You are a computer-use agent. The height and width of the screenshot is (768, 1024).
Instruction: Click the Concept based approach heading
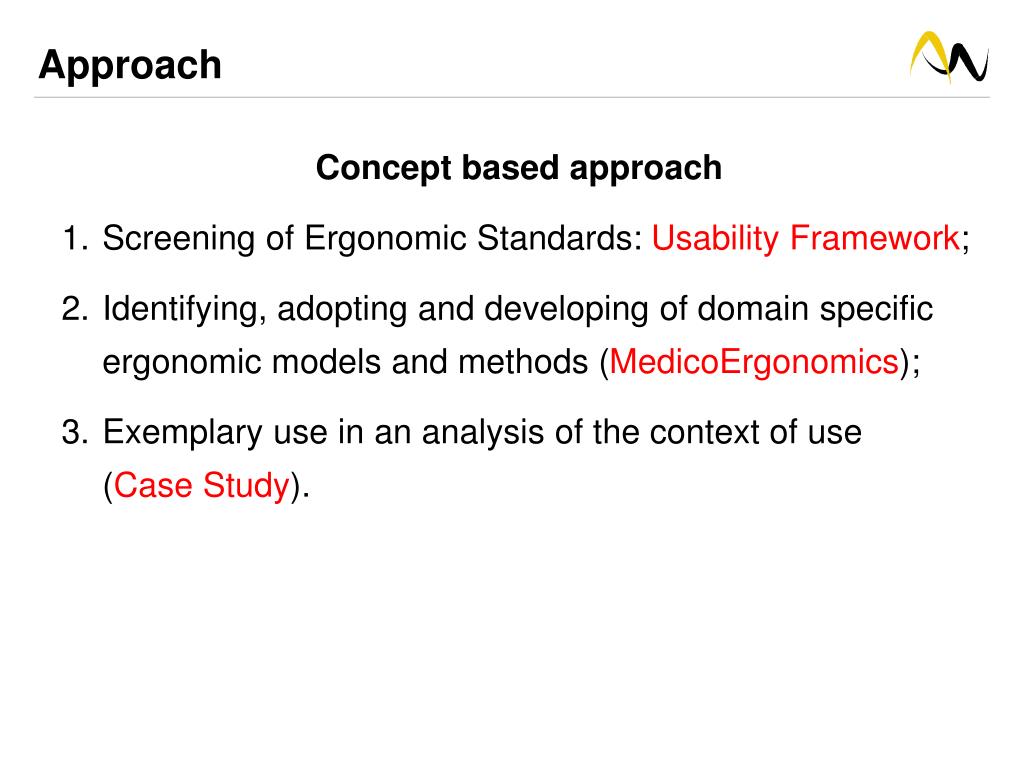(519, 168)
